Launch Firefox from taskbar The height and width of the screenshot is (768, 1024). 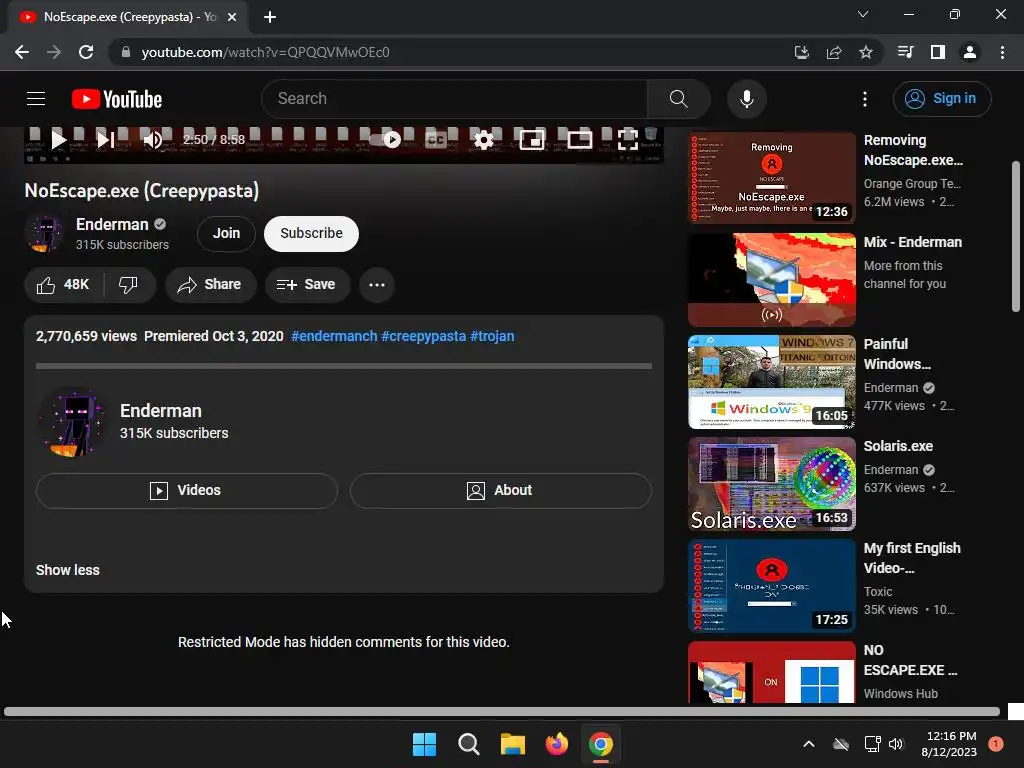(556, 744)
